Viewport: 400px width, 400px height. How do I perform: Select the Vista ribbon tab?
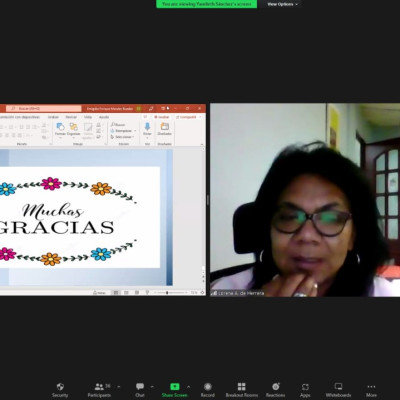coord(88,117)
